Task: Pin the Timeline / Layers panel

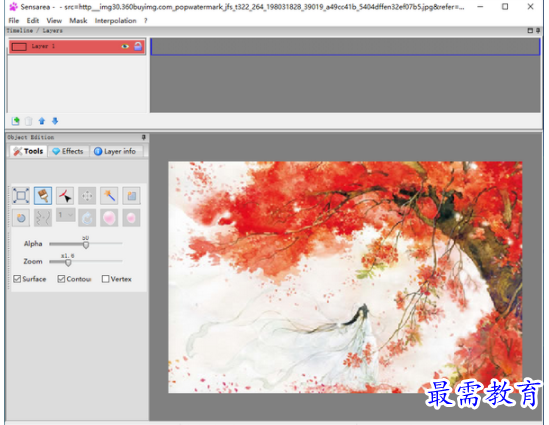Action: coord(538,31)
